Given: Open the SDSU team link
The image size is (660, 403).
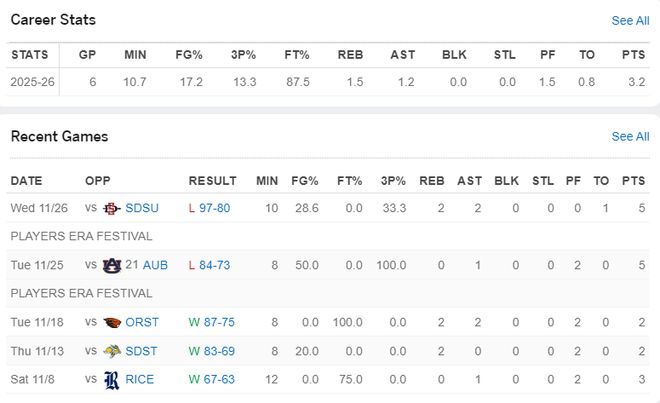Looking at the screenshot, I should pyautogui.click(x=142, y=208).
